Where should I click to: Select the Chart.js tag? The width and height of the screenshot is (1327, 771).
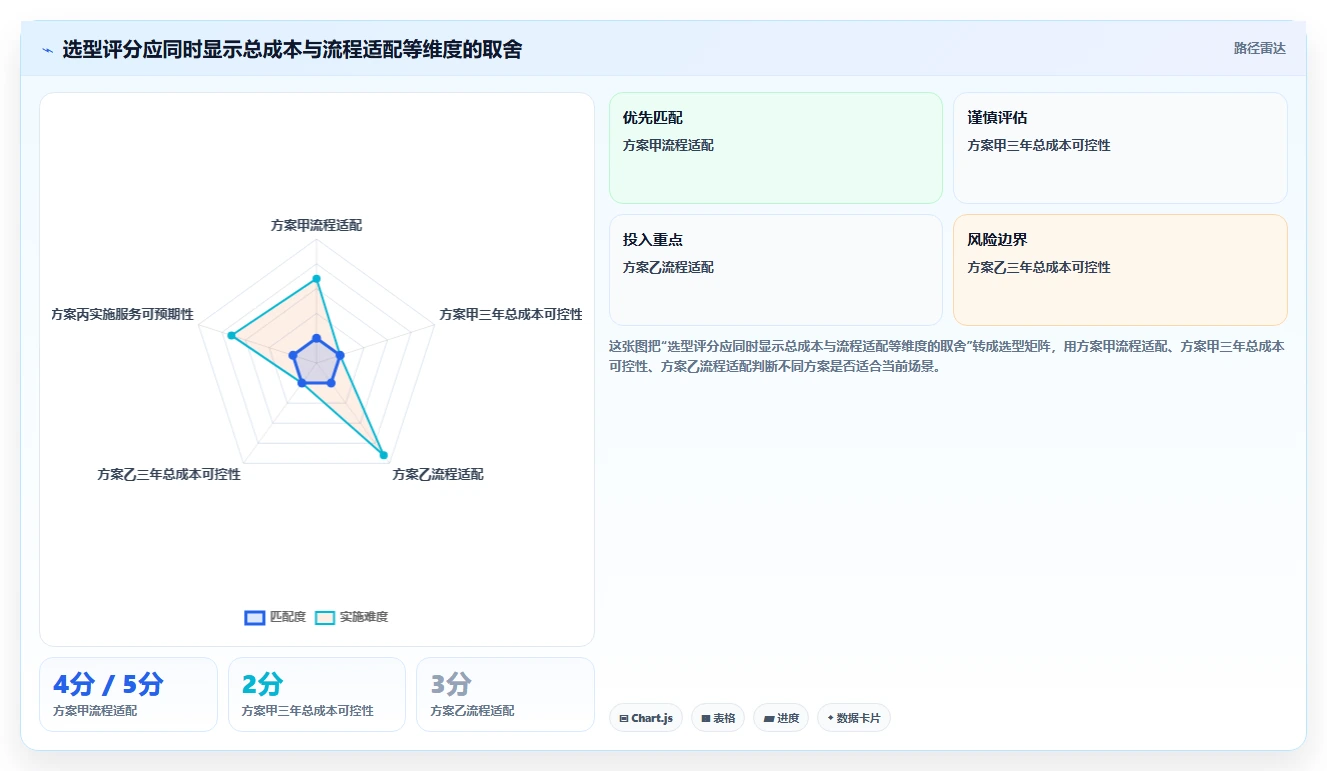[x=646, y=718]
